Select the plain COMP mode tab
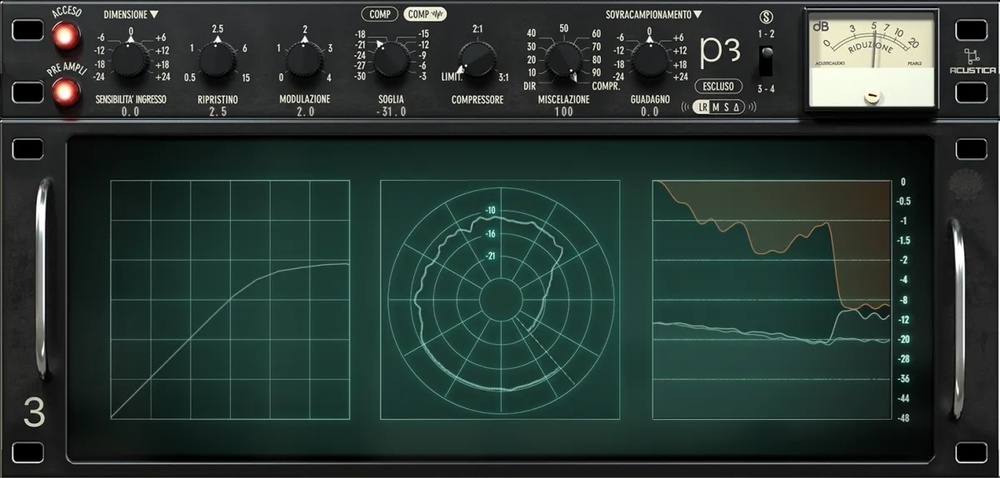 (379, 15)
